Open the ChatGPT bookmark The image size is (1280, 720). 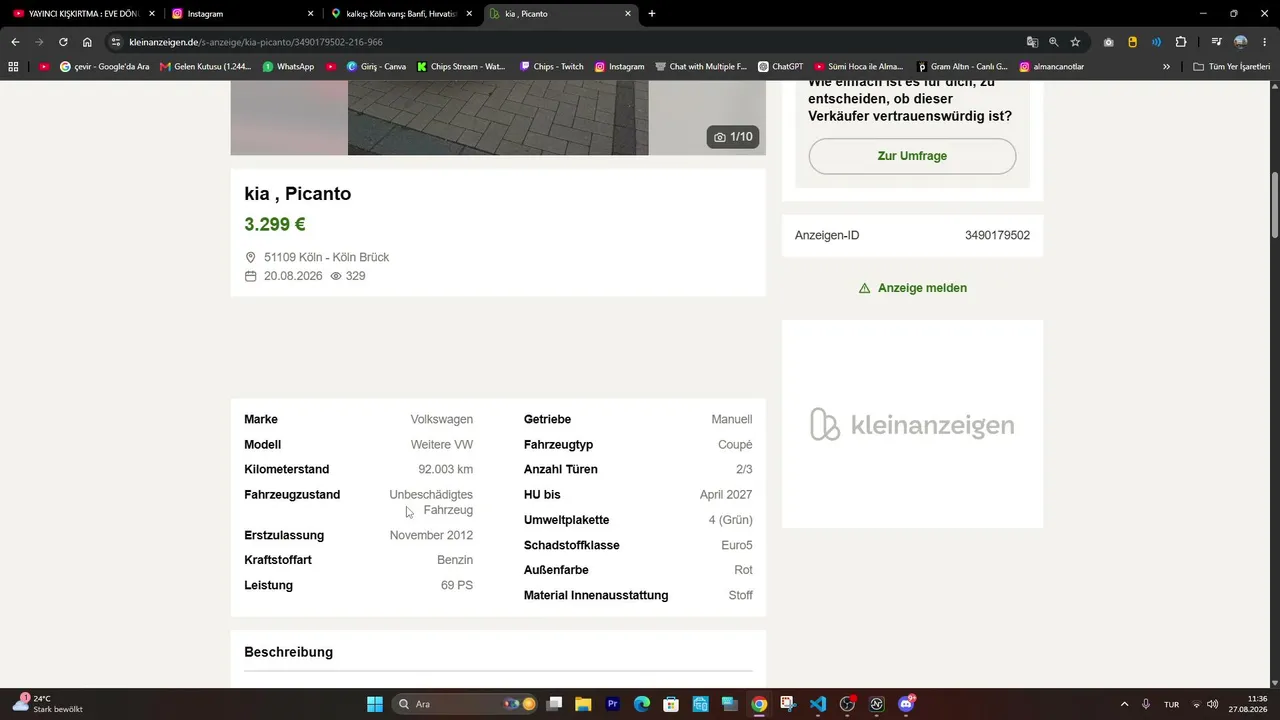pyautogui.click(x=780, y=67)
